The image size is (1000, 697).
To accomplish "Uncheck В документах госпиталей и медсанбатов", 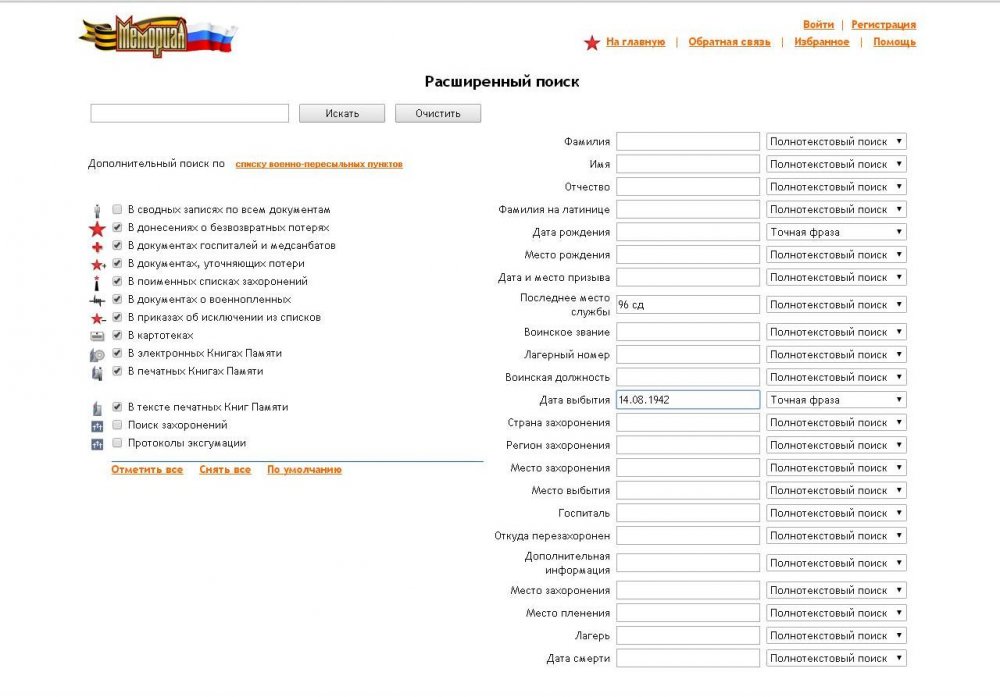I will click(x=117, y=245).
